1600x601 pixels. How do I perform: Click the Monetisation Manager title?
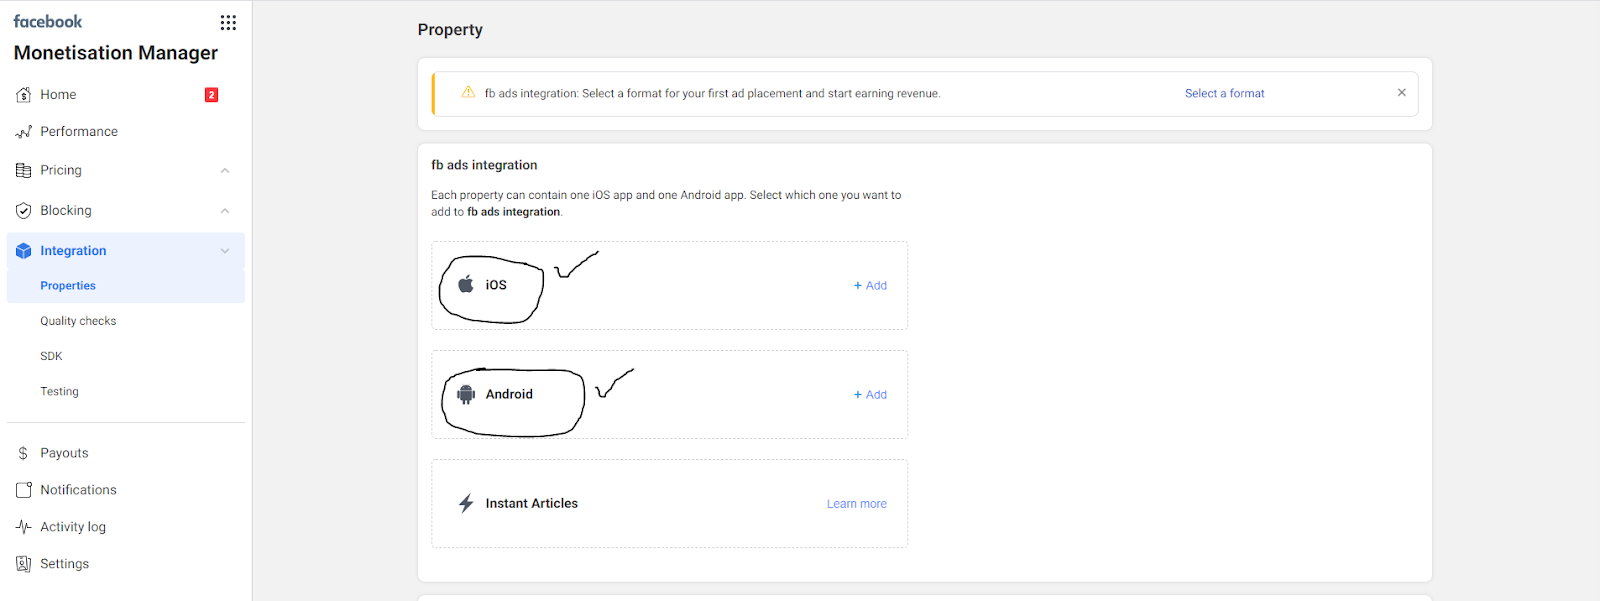point(116,53)
